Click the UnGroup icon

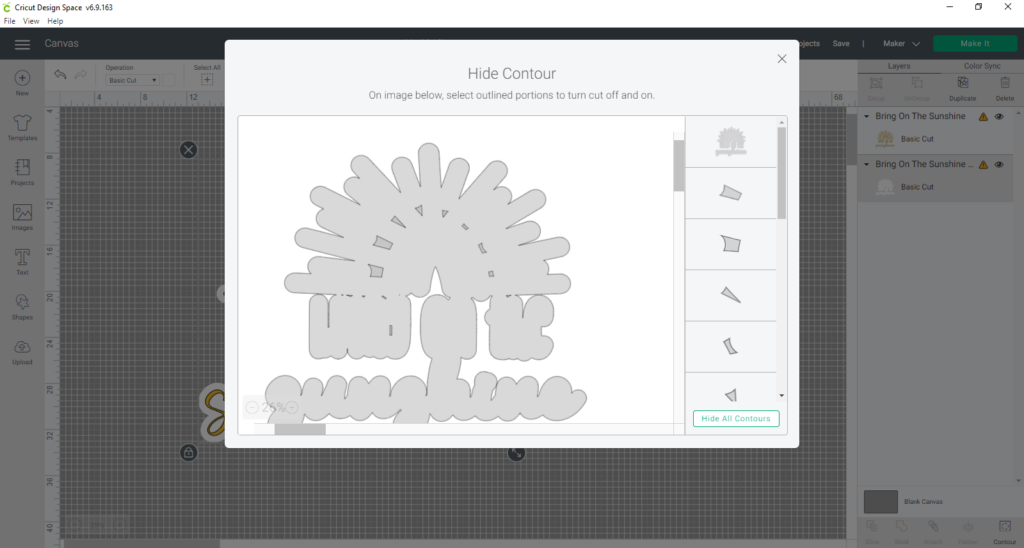(x=917, y=83)
